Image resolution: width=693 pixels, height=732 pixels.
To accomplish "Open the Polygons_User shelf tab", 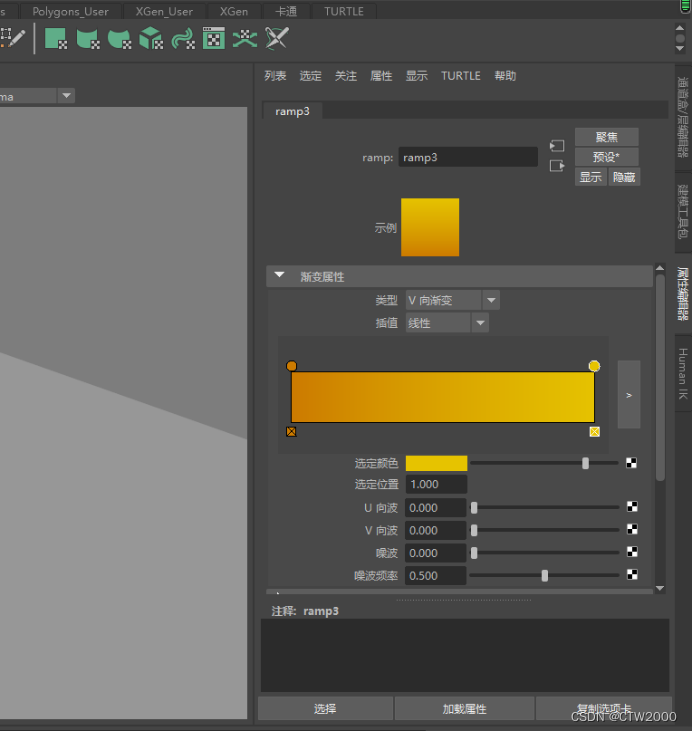I will click(x=70, y=11).
